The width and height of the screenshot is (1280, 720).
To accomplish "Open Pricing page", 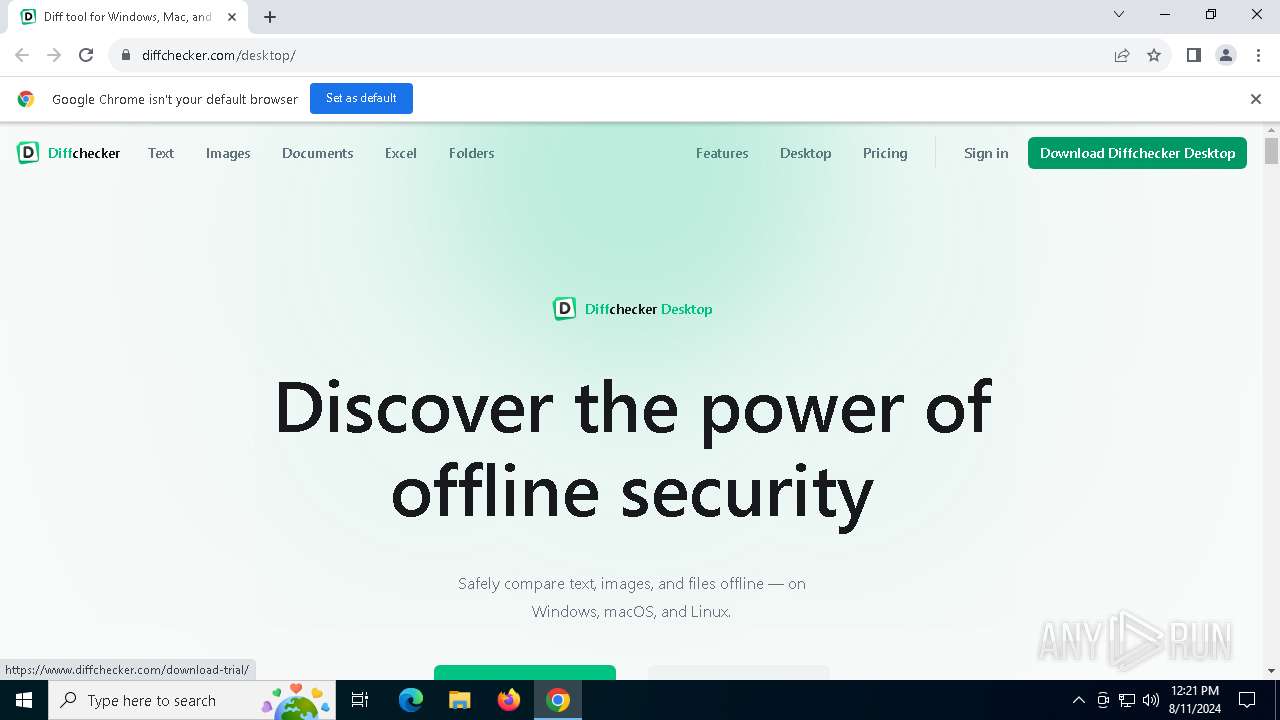I will click(x=885, y=153).
